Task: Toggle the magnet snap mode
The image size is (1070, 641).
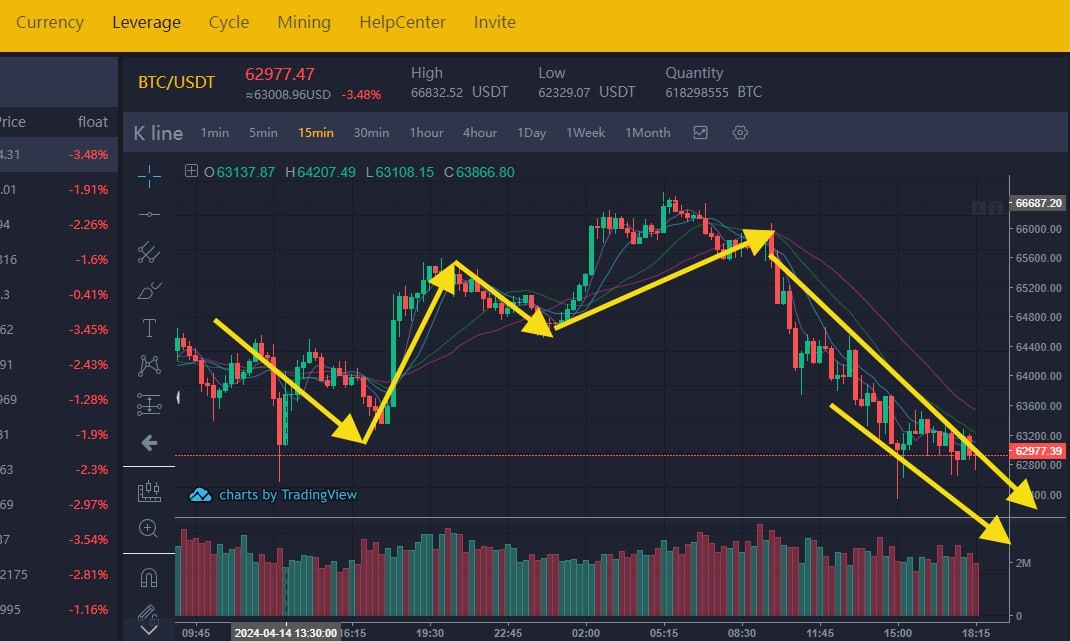Action: coord(149,577)
